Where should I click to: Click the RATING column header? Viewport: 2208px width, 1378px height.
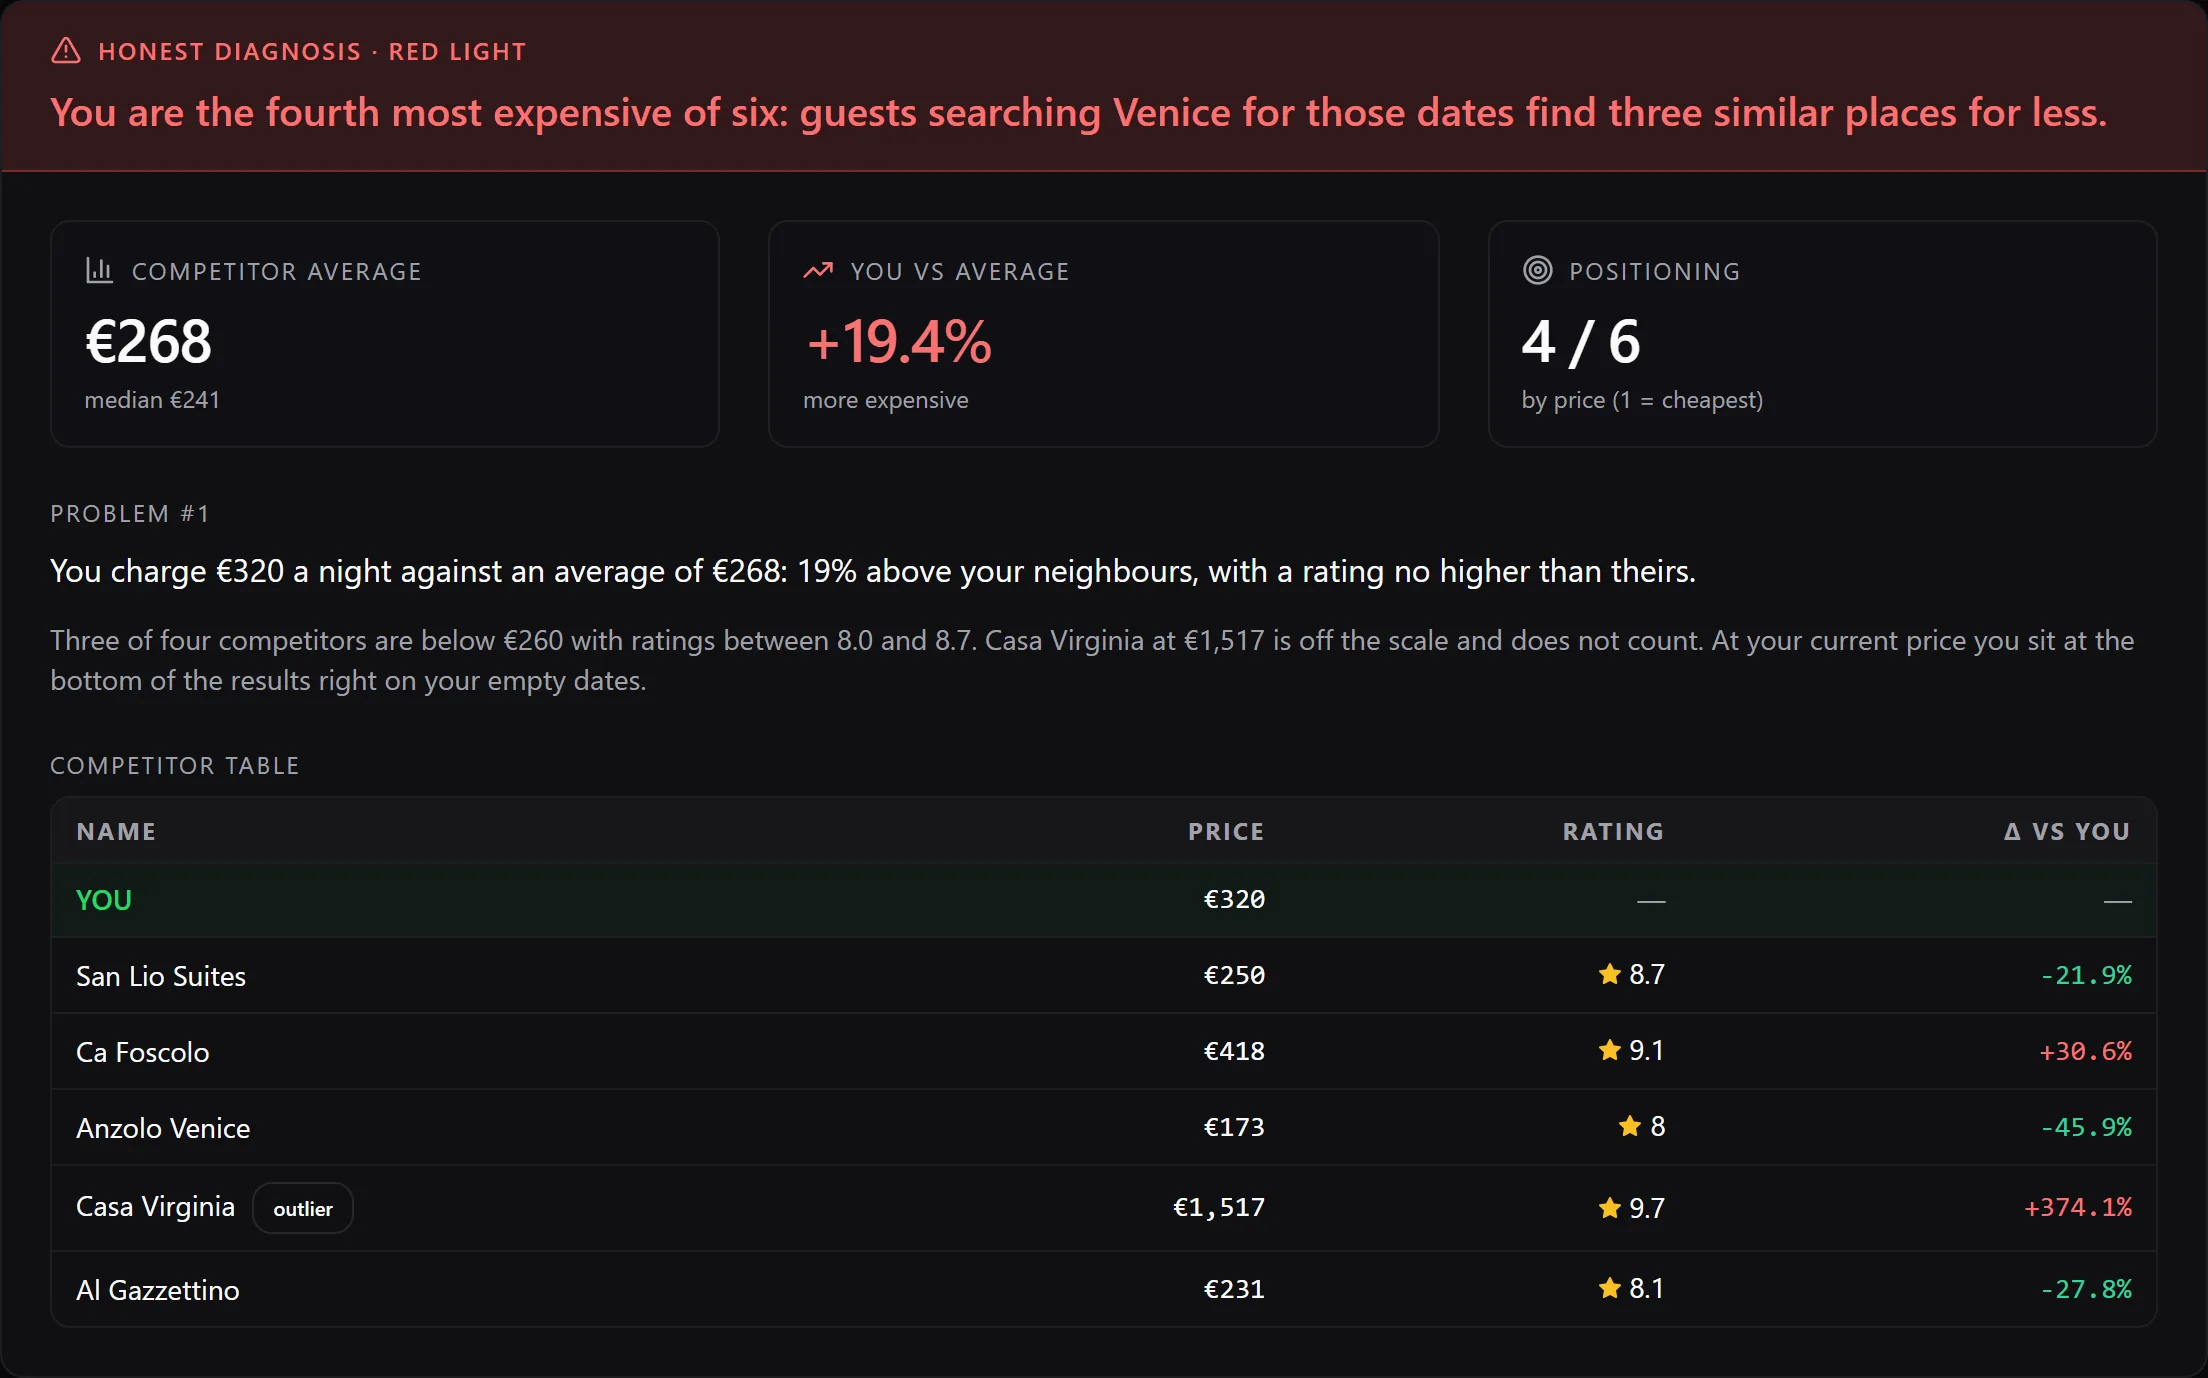[x=1613, y=832]
